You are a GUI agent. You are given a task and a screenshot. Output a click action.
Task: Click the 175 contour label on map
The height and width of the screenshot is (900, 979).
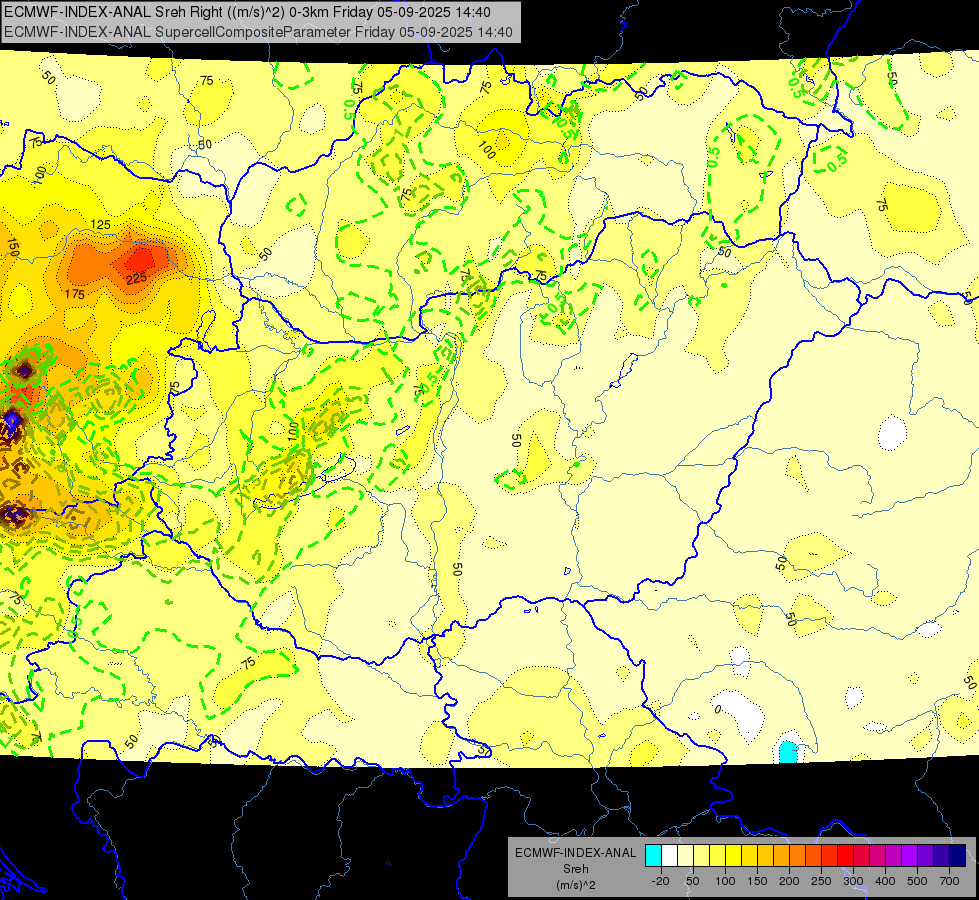[75, 294]
